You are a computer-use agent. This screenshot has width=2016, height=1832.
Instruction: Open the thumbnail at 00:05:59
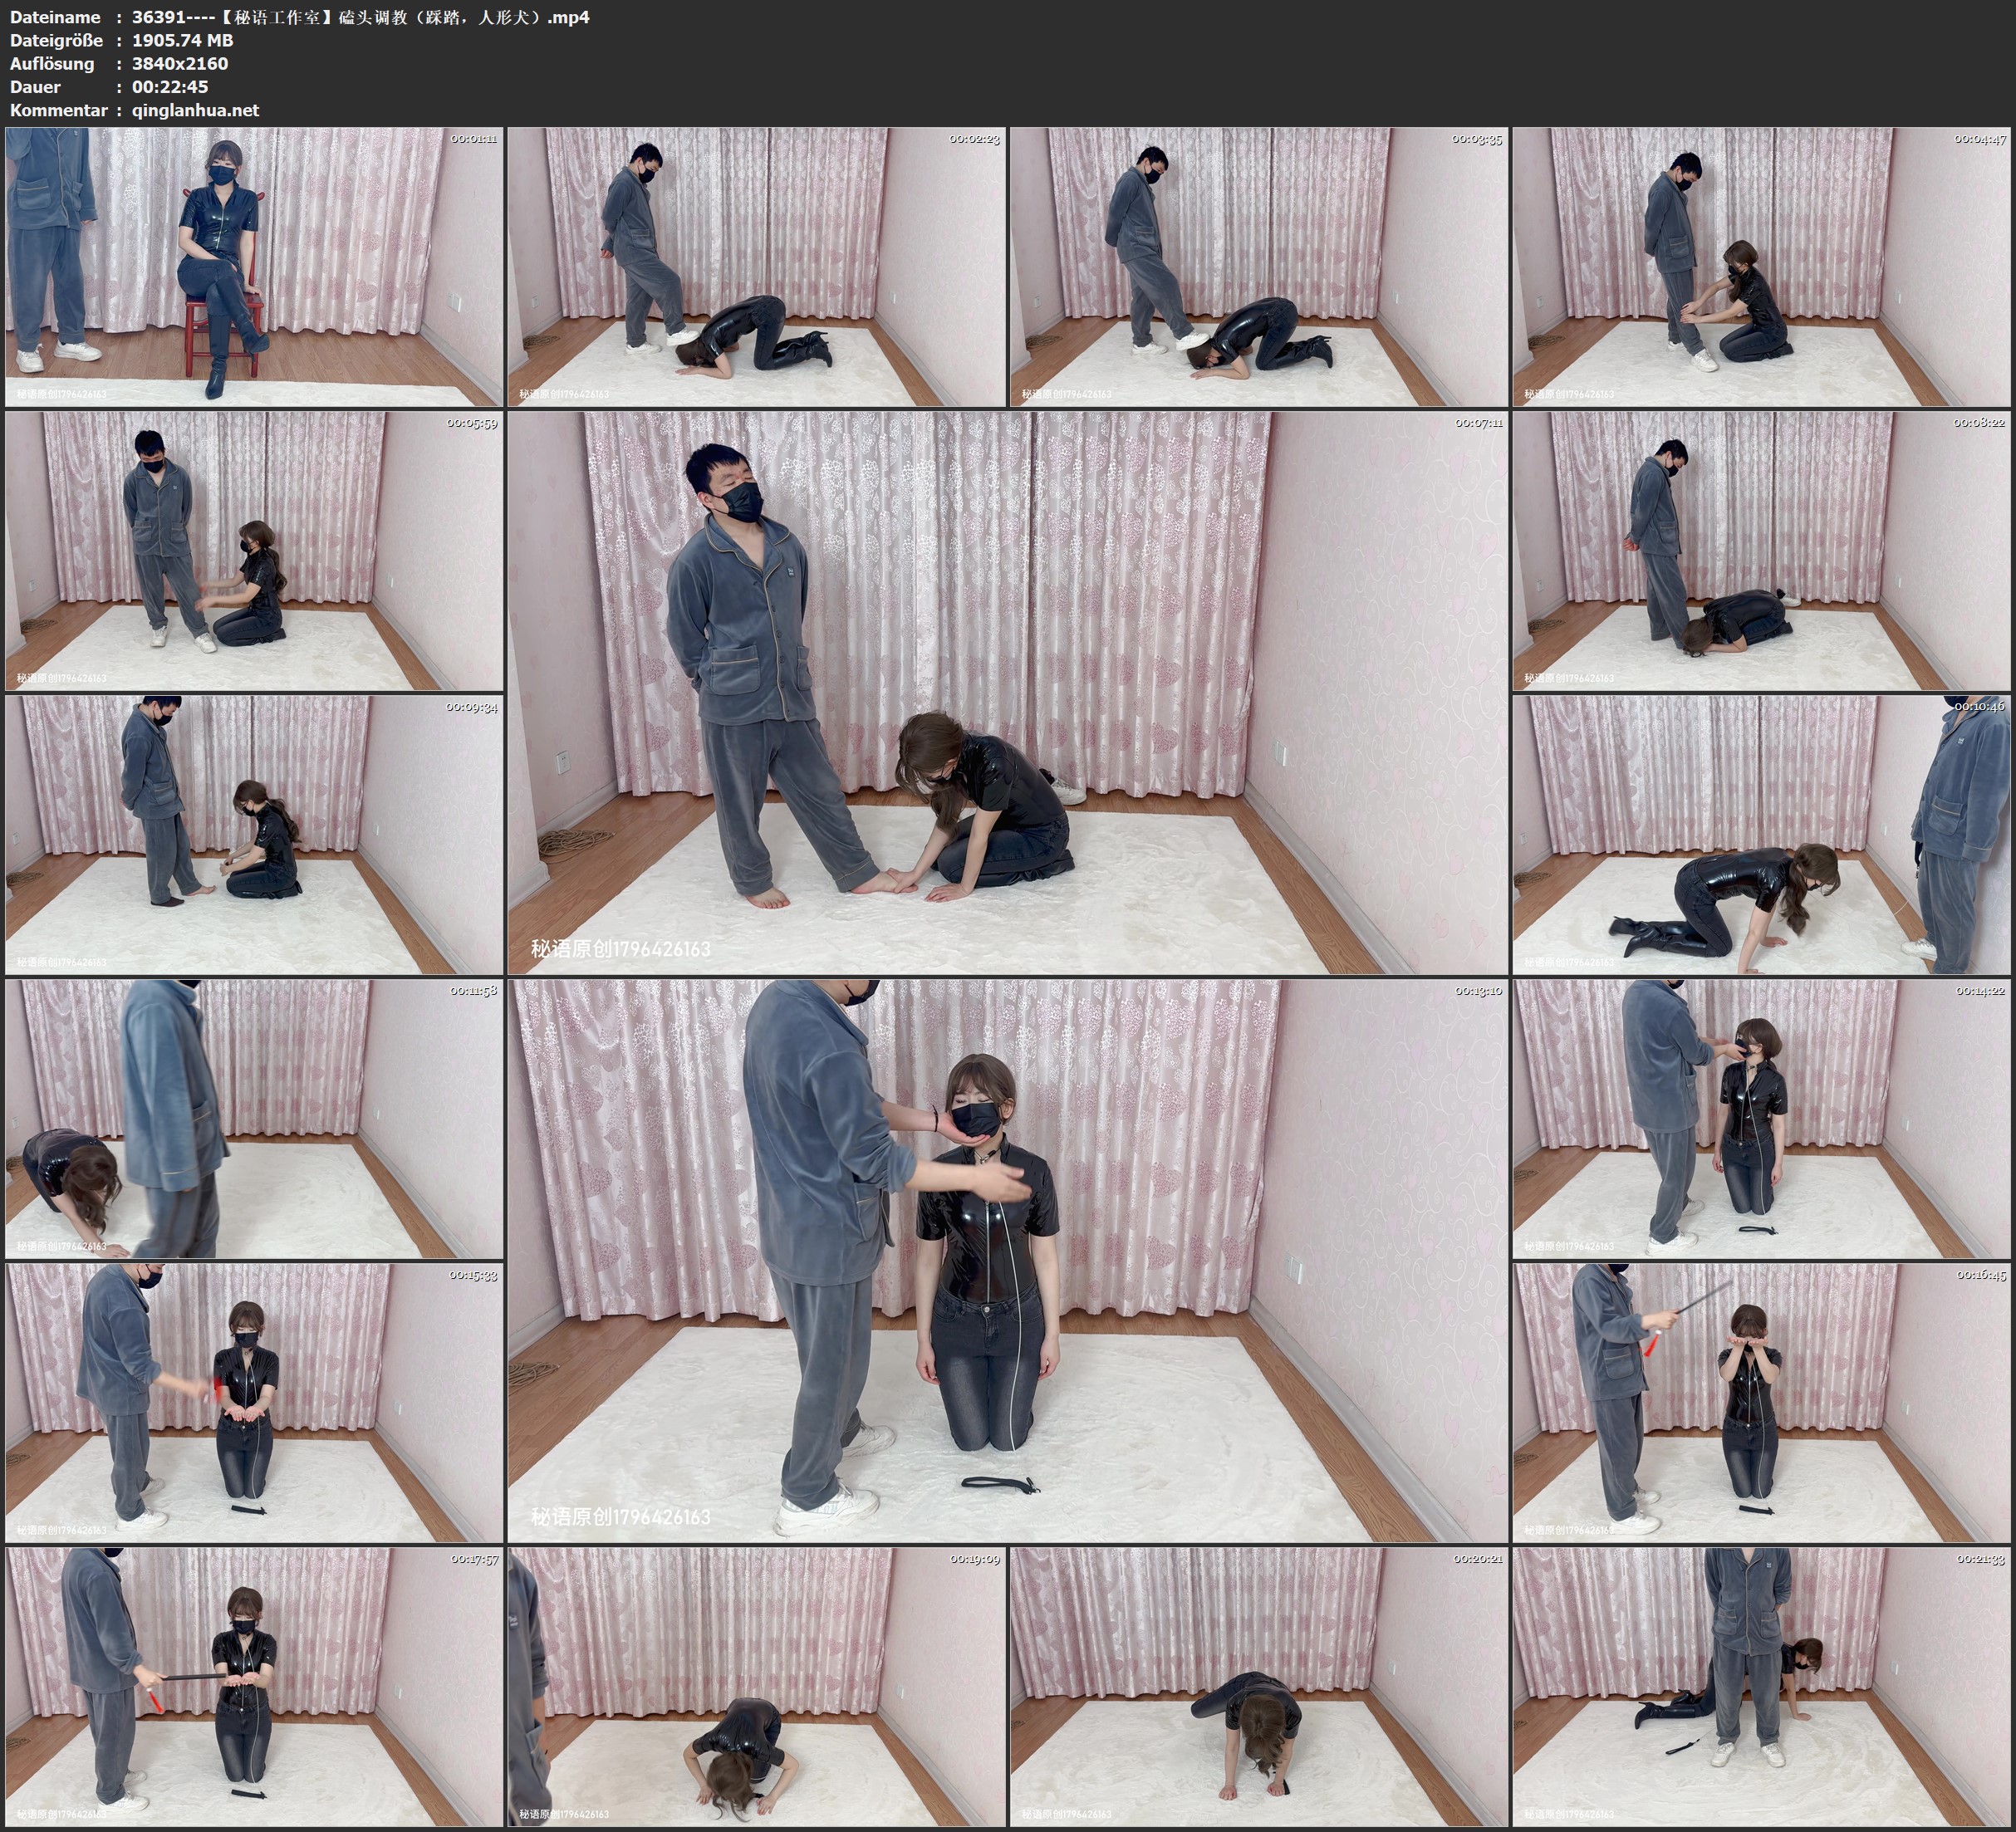click(254, 550)
